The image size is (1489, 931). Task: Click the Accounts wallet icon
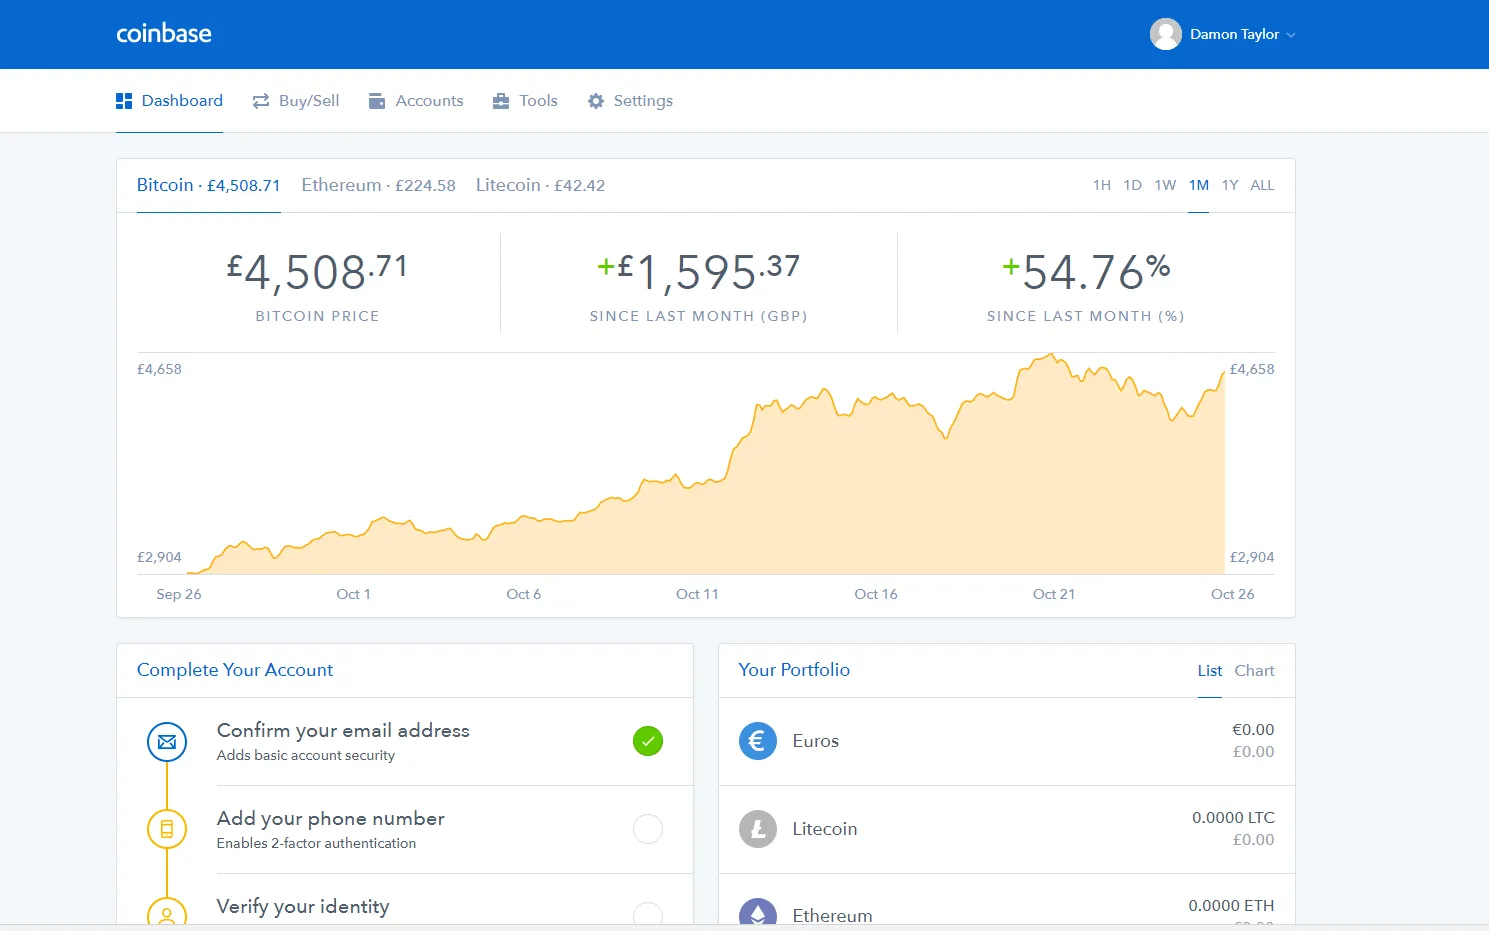tap(377, 101)
